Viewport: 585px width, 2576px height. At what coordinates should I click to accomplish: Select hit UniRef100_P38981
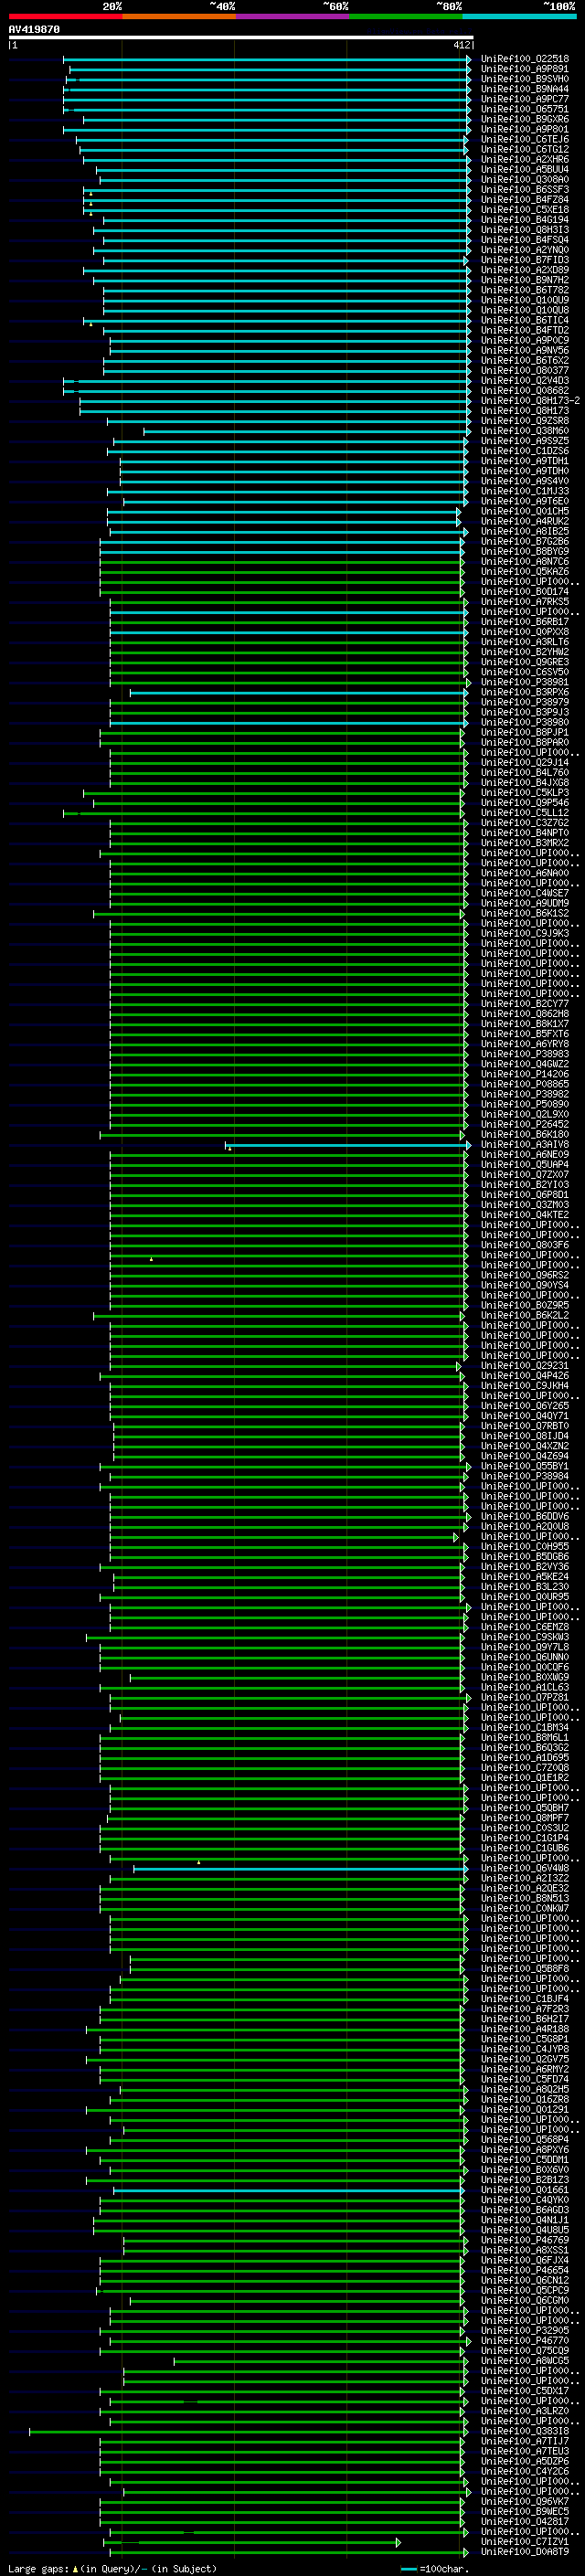click(525, 682)
